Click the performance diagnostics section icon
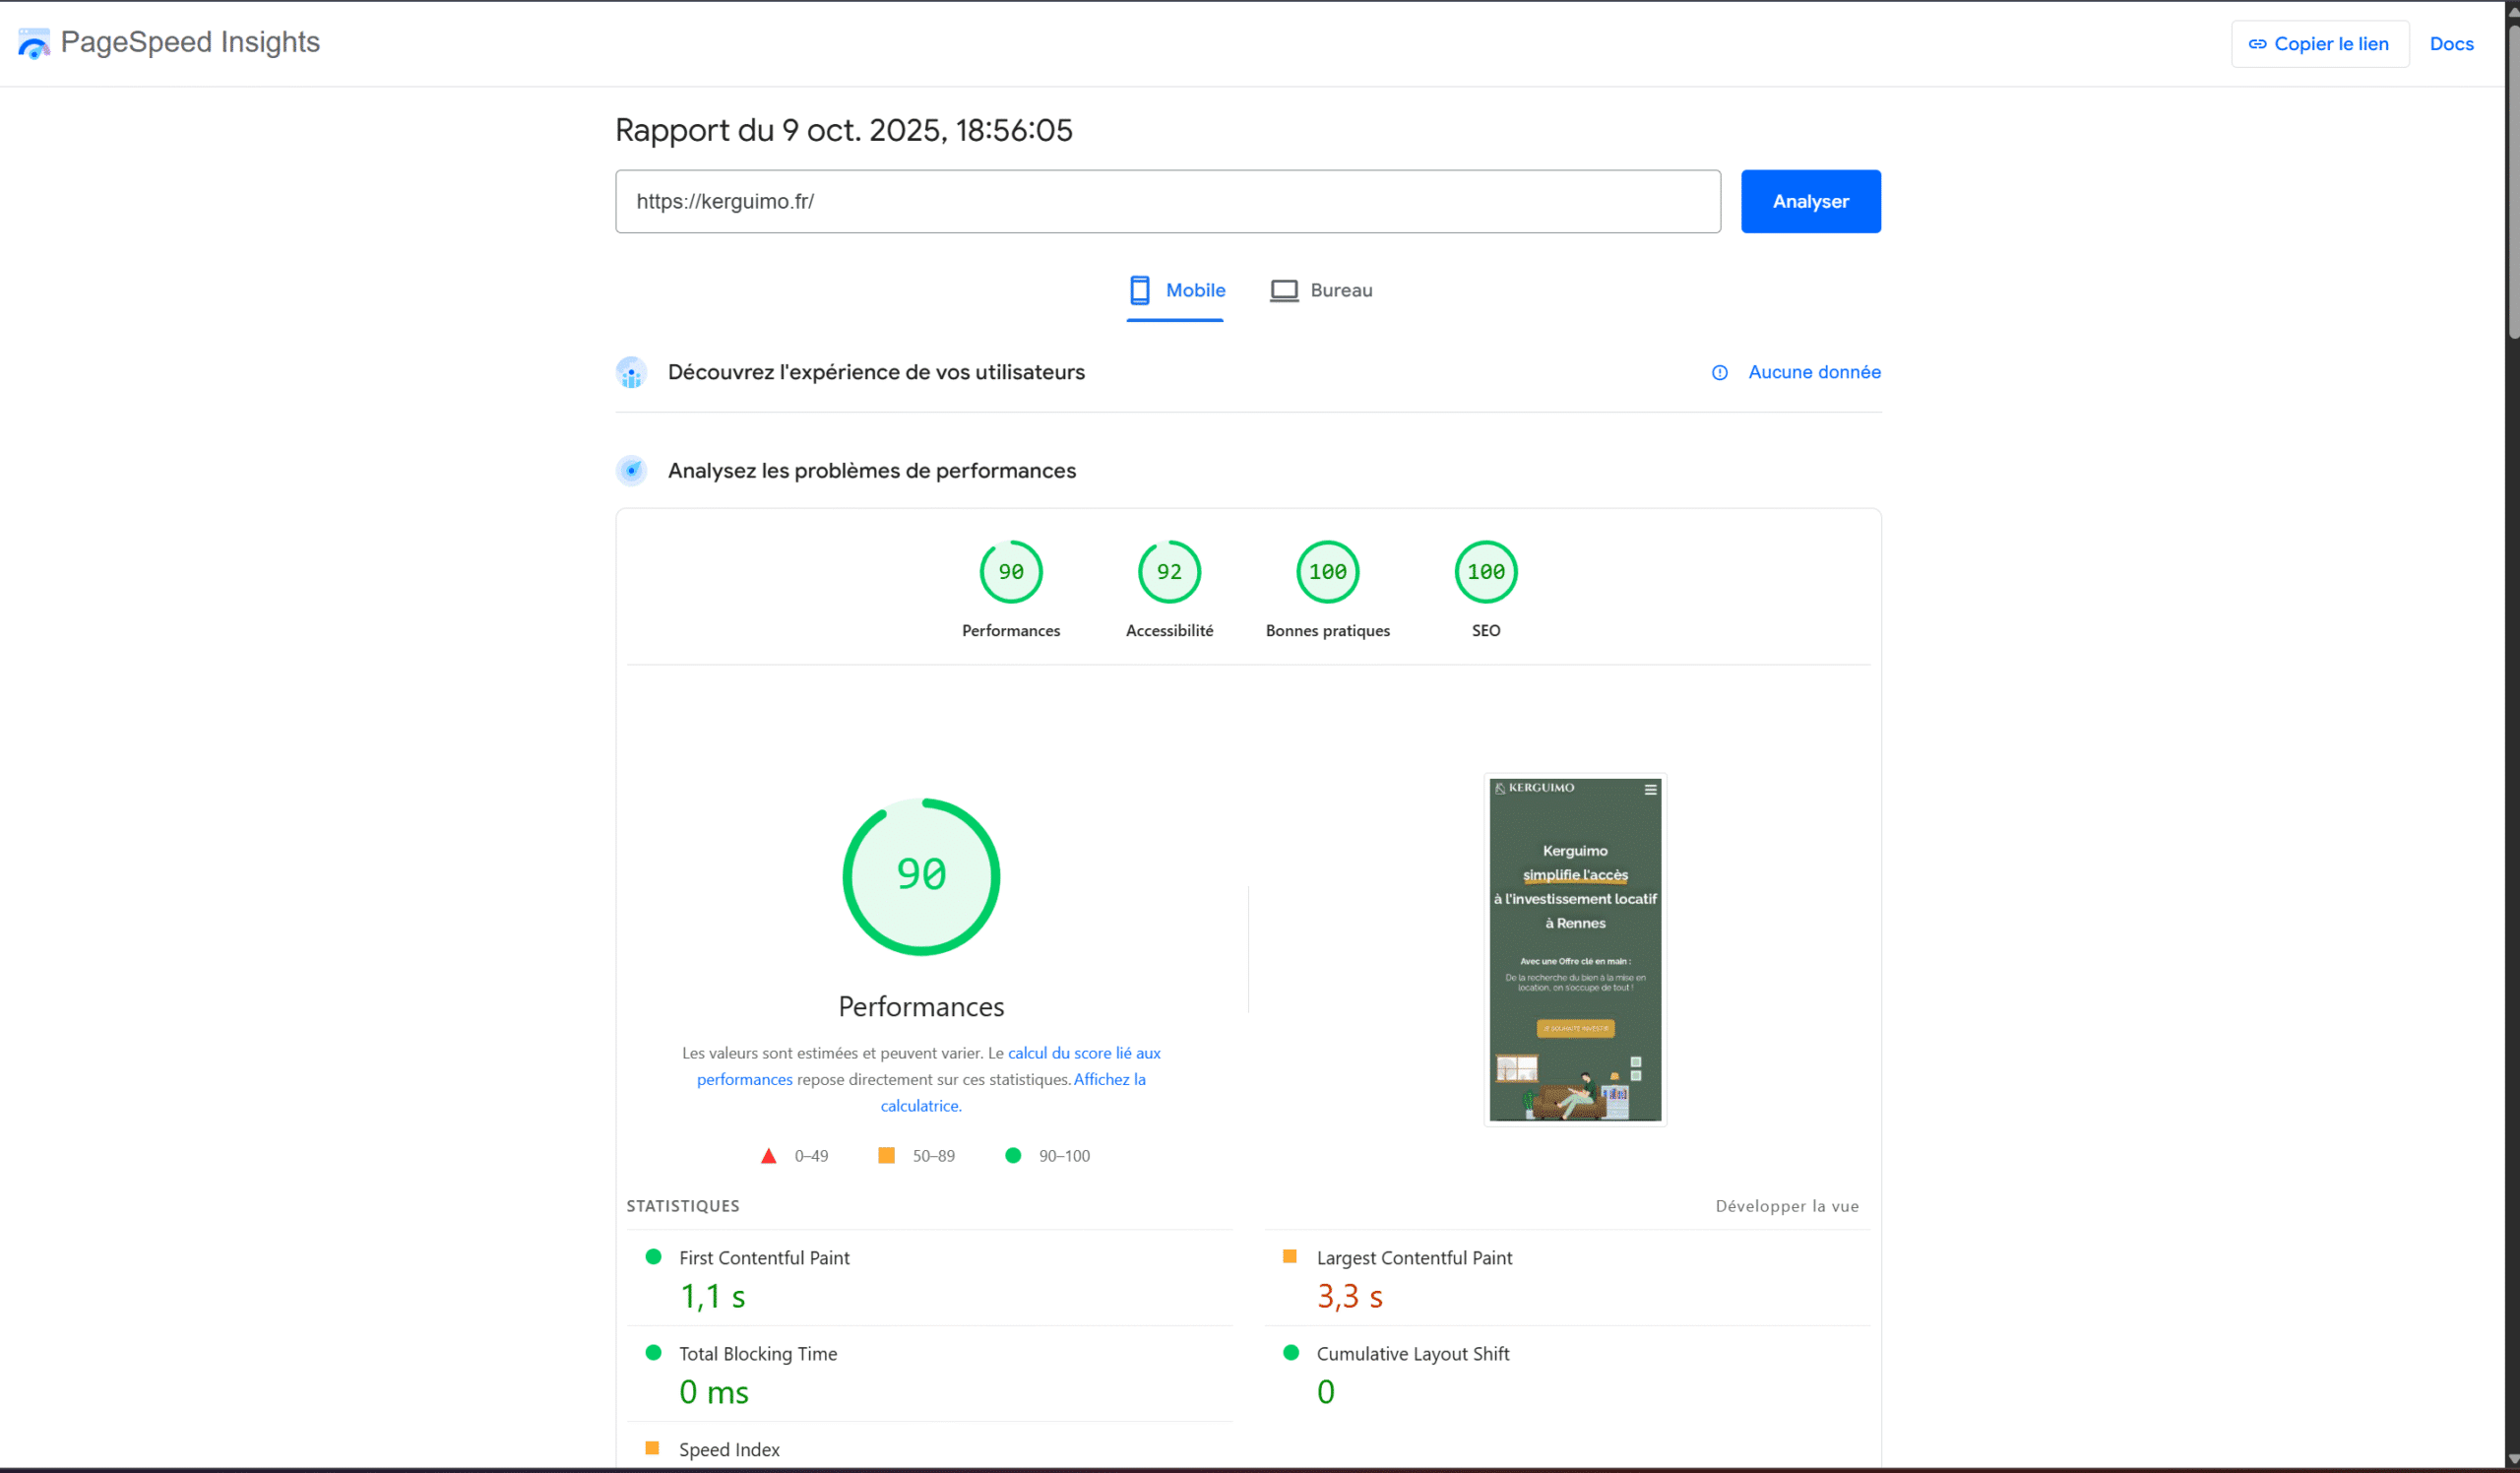The height and width of the screenshot is (1473, 2520). point(631,471)
